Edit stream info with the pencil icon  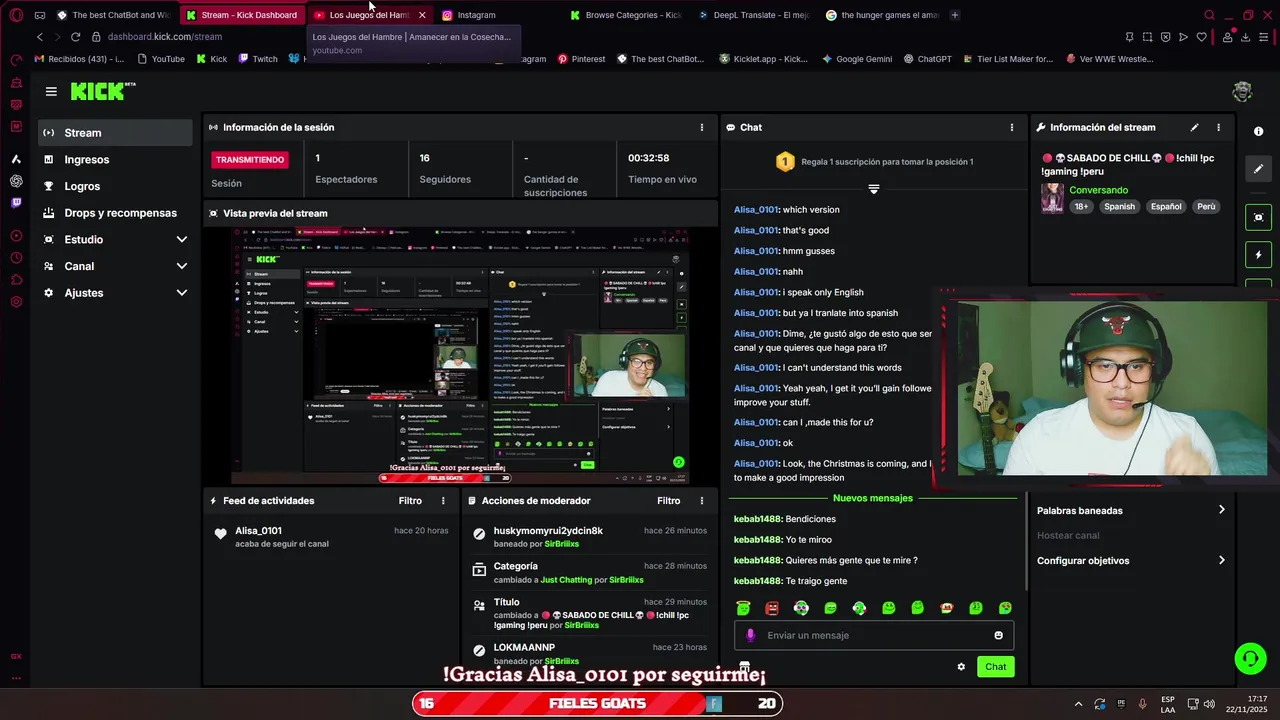click(x=1194, y=128)
